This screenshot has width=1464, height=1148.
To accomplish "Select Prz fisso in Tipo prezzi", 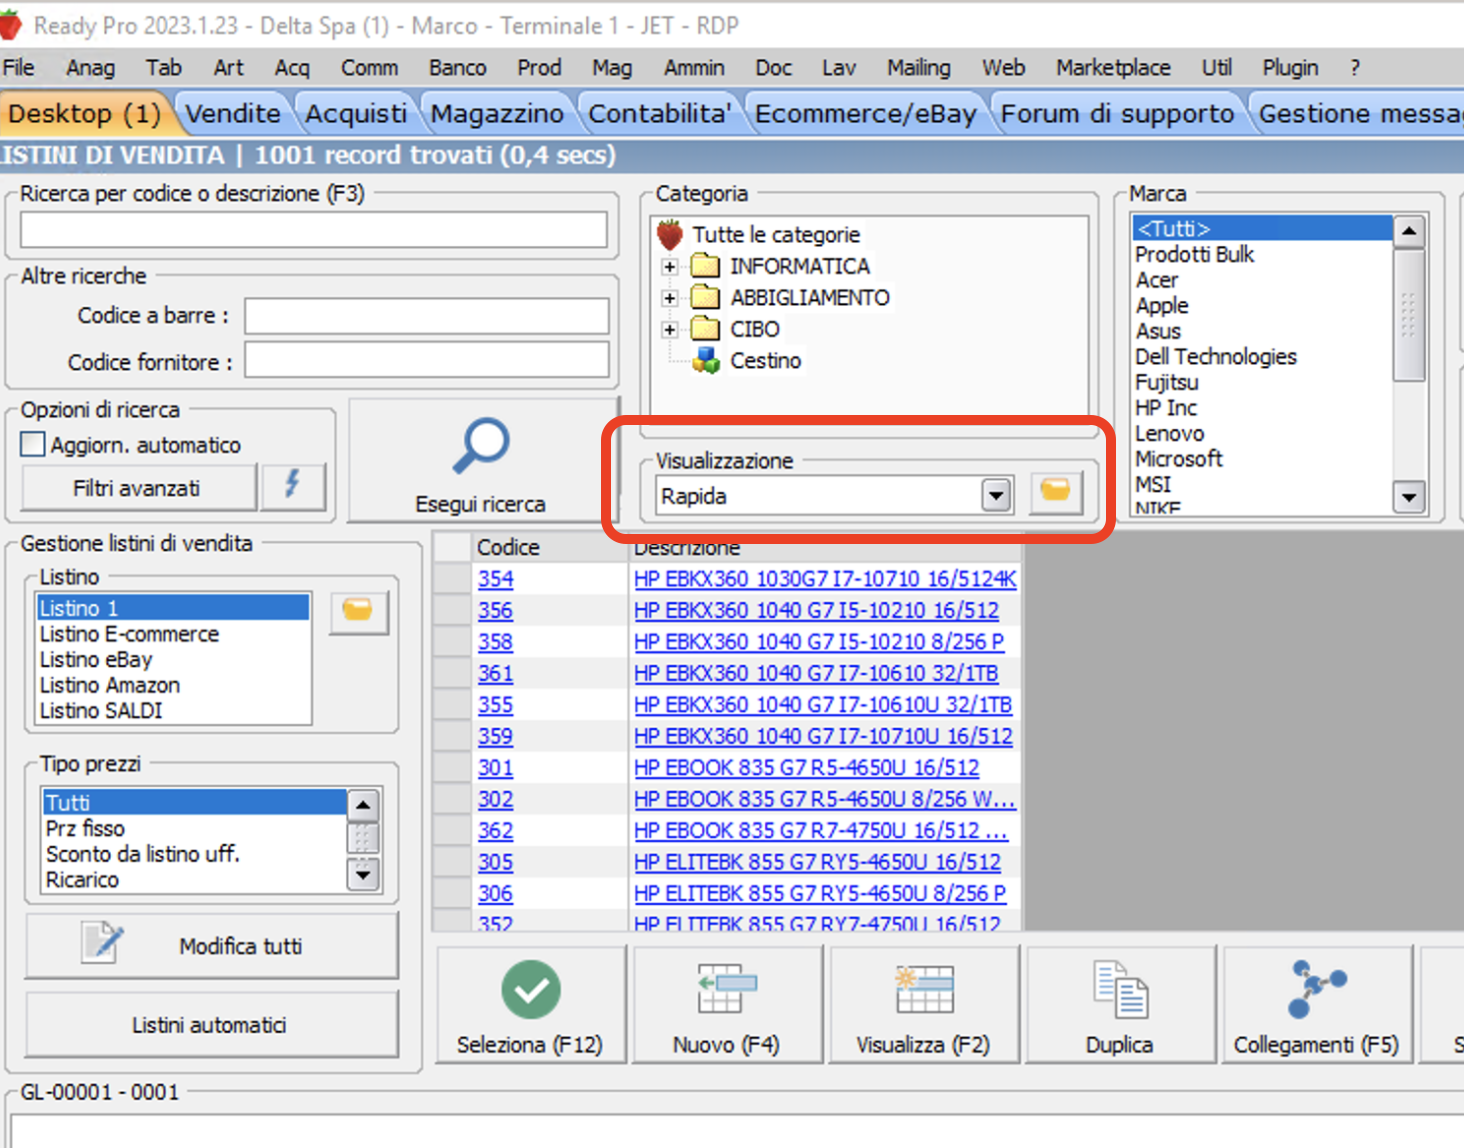I will point(85,829).
